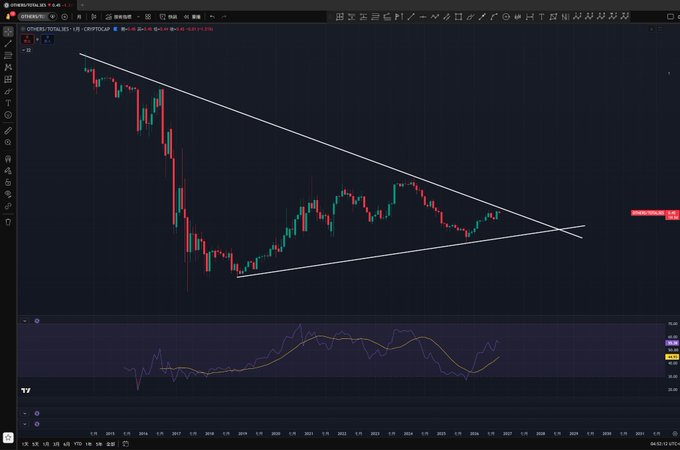The height and width of the screenshot is (450, 680).
Task: Toggle hide all drawings eye icon in sidebar
Action: [x=8, y=194]
